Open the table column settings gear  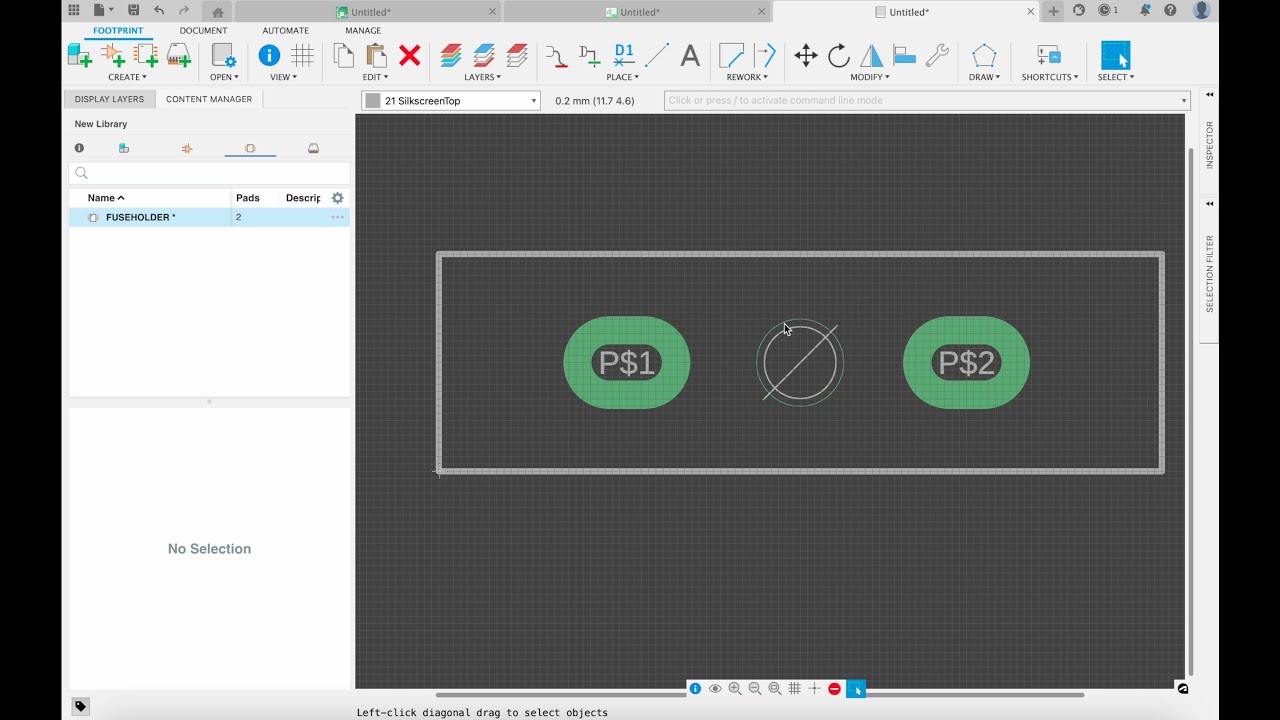click(338, 198)
